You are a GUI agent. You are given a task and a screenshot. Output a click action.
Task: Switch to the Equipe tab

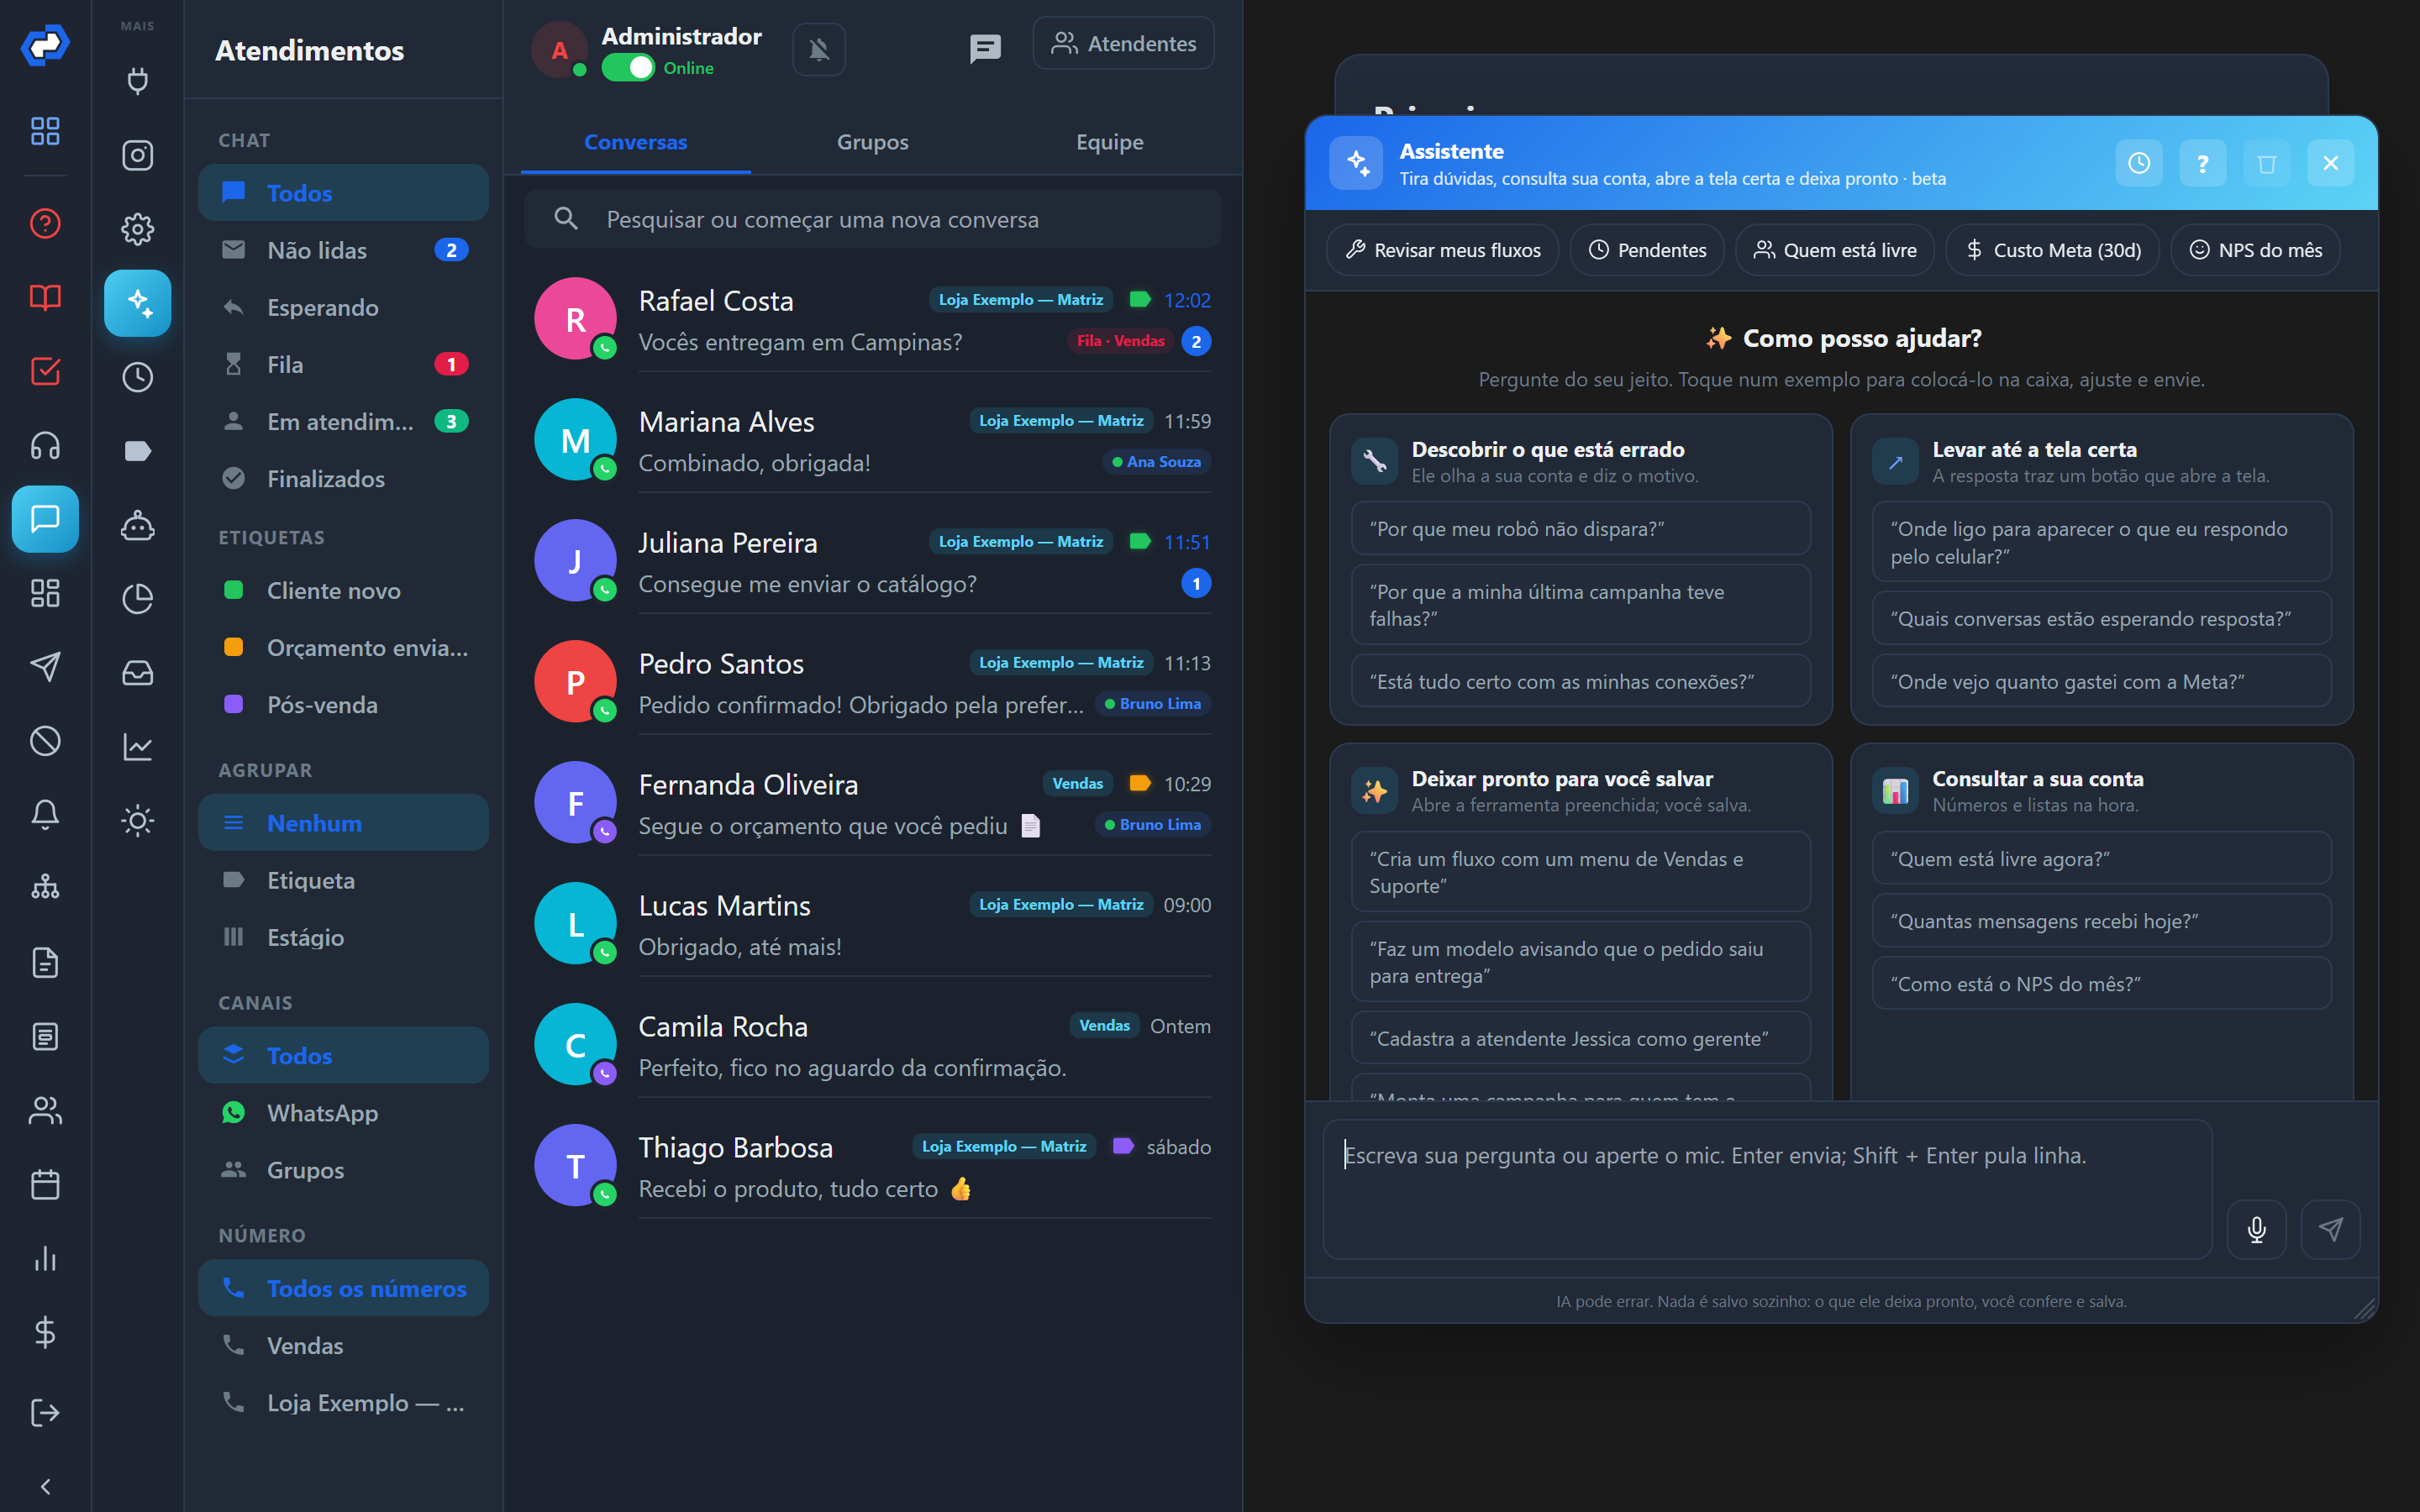pos(1109,142)
